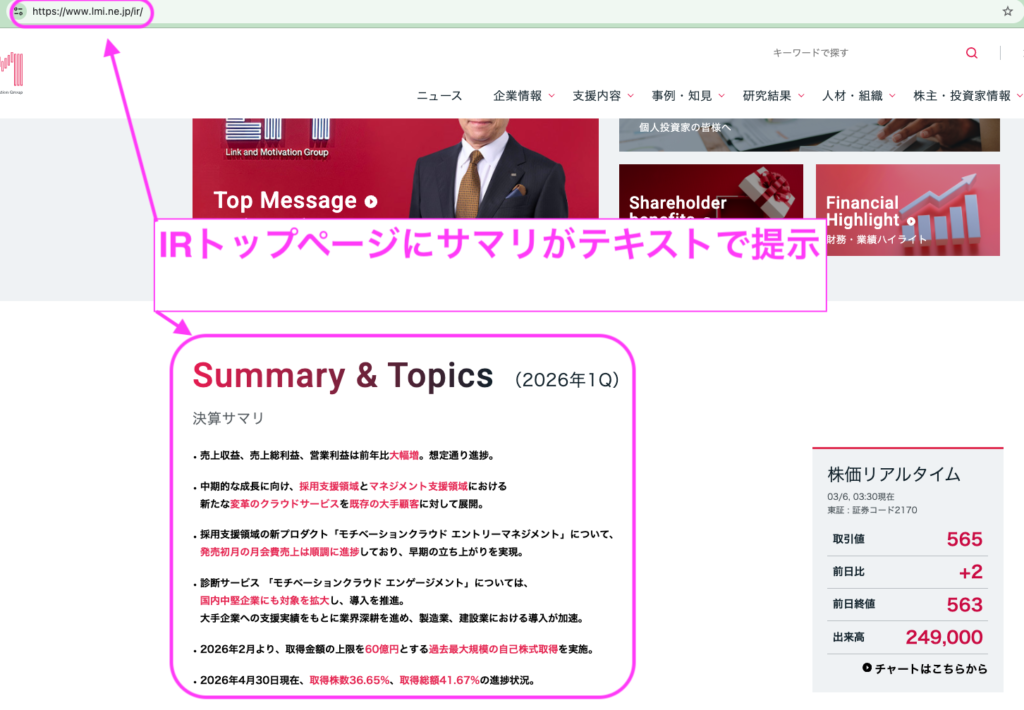Image resolution: width=1024 pixels, height=710 pixels.
Task: Open 企業情報 menu item
Action: (x=517, y=96)
